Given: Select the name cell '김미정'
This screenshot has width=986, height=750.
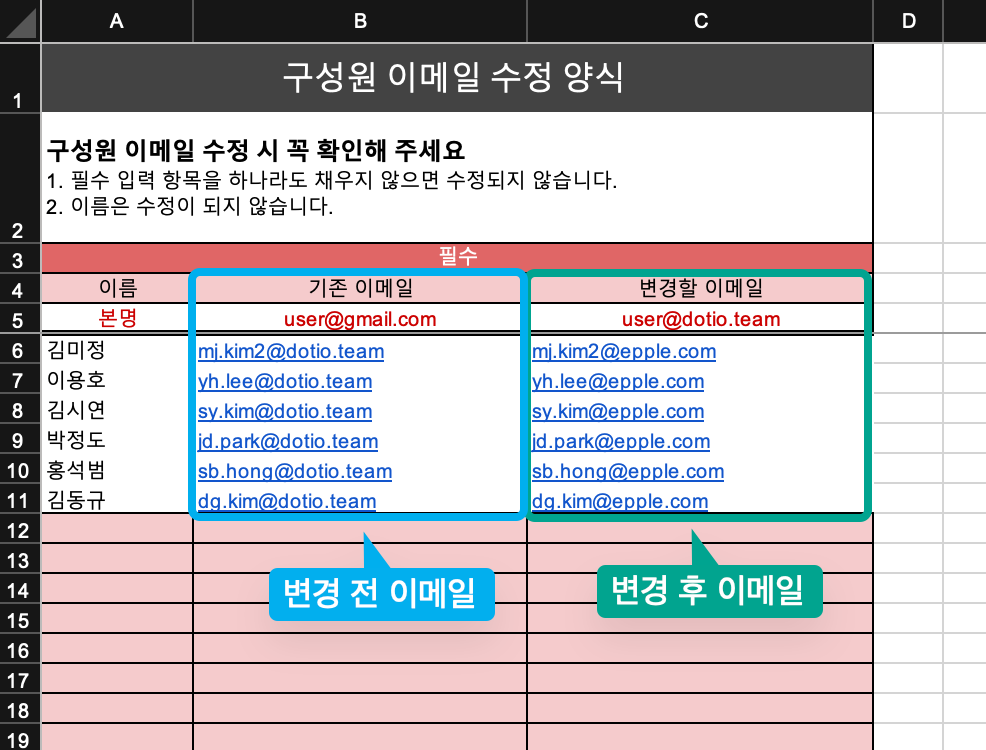Looking at the screenshot, I should (x=118, y=350).
